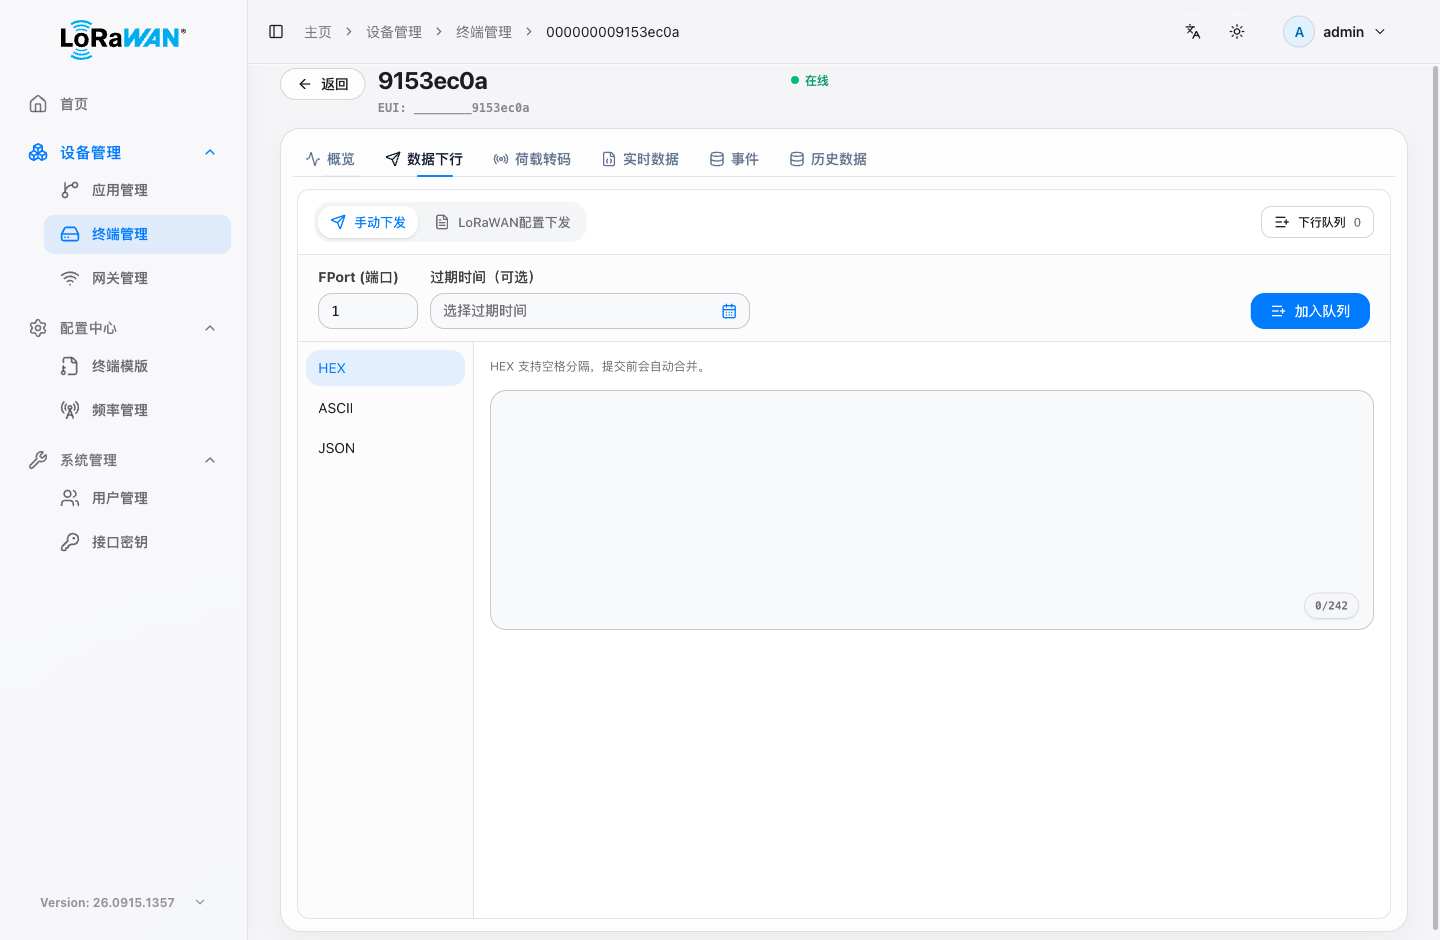Switch to the 历史数据 tab
Viewport: 1440px width, 940px height.
click(828, 159)
